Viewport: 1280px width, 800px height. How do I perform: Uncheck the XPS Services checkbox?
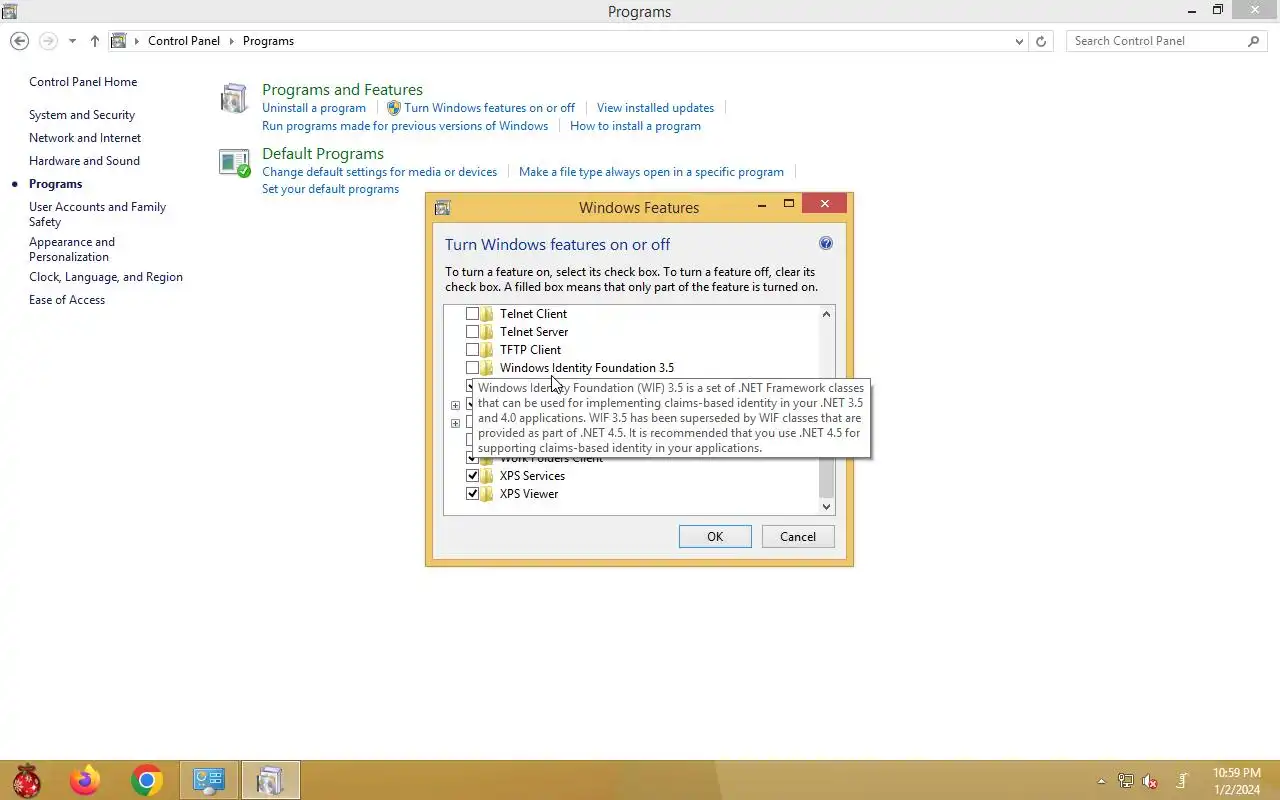click(472, 476)
